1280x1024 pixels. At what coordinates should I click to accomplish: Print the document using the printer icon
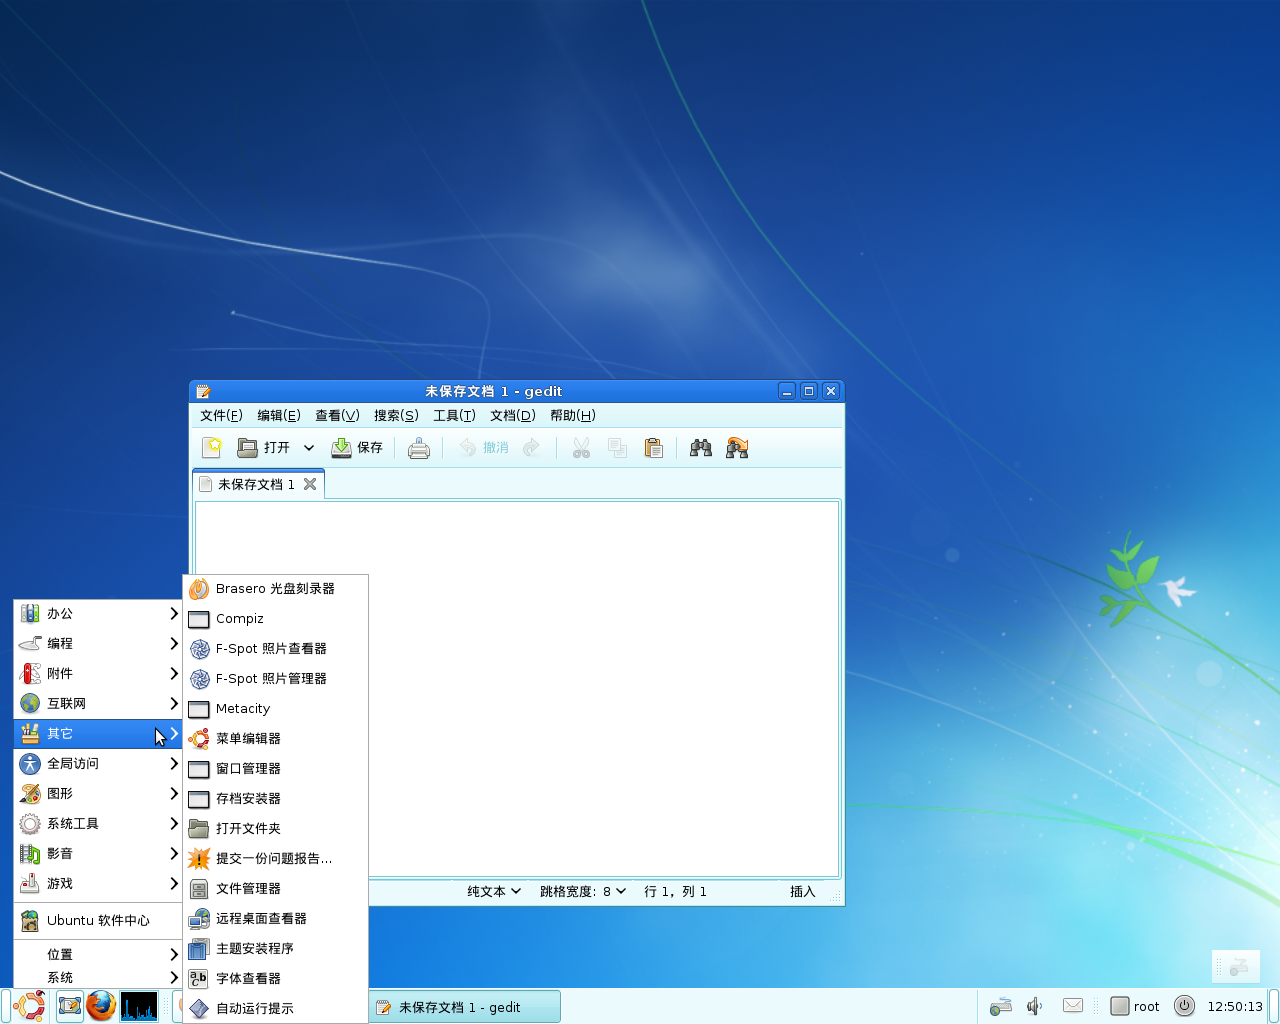[x=419, y=448]
